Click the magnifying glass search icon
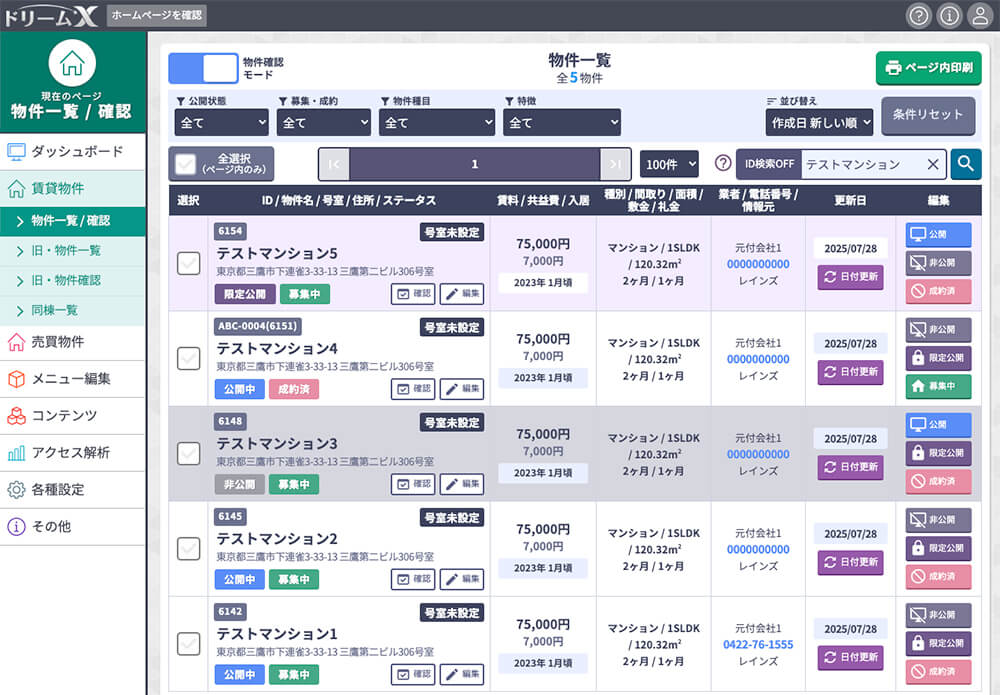 coord(965,164)
